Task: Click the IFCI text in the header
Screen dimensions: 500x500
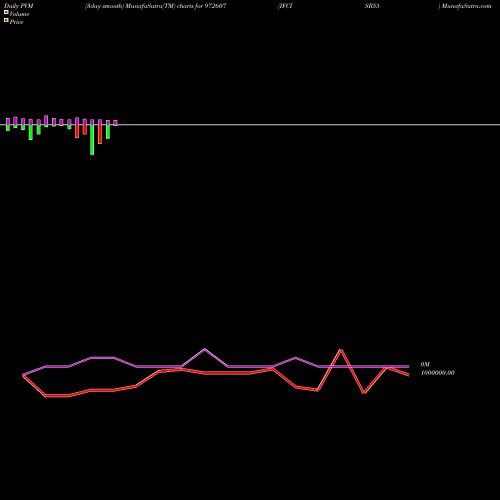Action: point(285,6)
